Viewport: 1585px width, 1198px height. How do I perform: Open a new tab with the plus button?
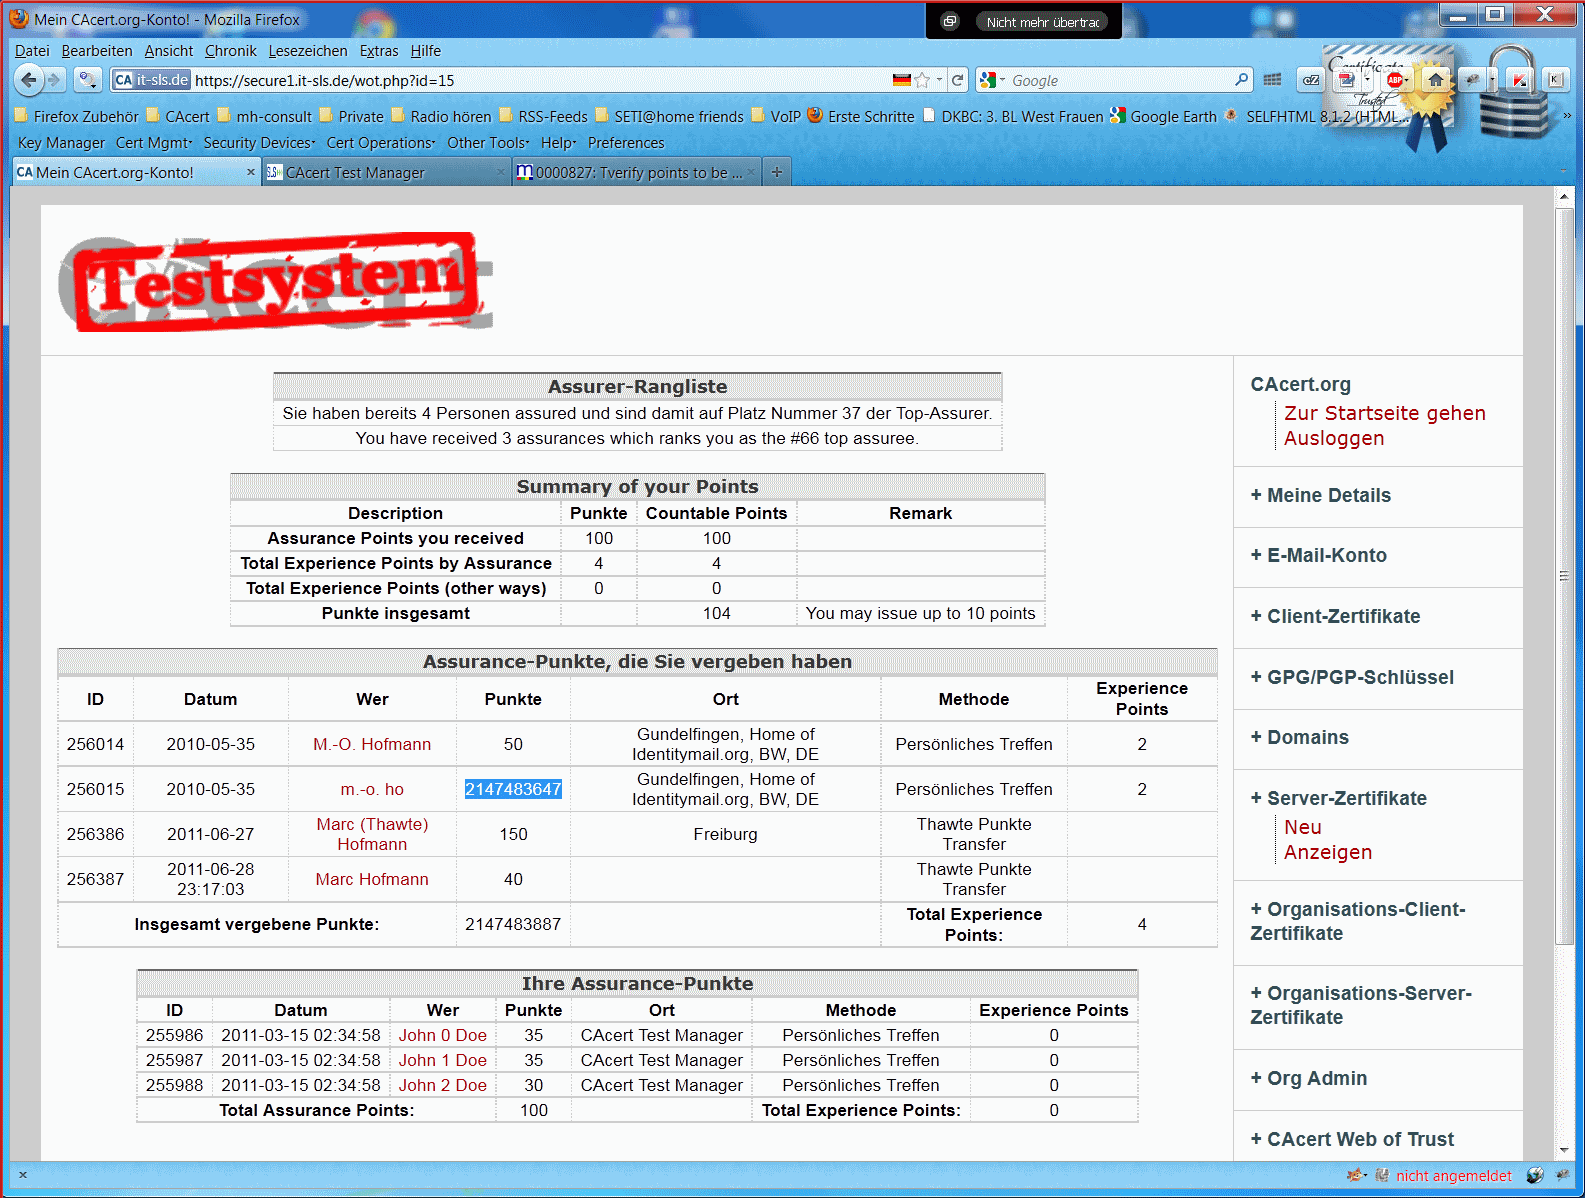click(x=776, y=172)
